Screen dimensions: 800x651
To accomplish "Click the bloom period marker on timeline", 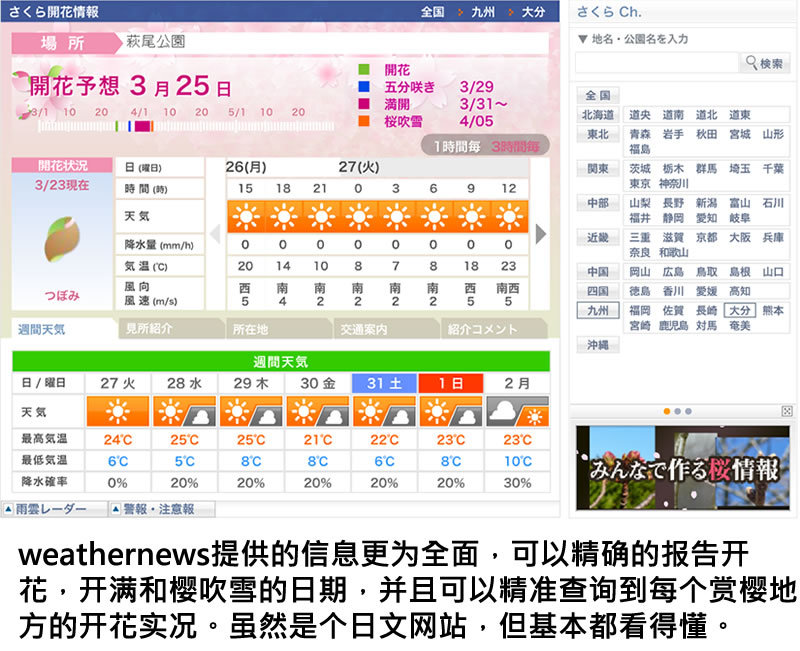I will coord(143,126).
